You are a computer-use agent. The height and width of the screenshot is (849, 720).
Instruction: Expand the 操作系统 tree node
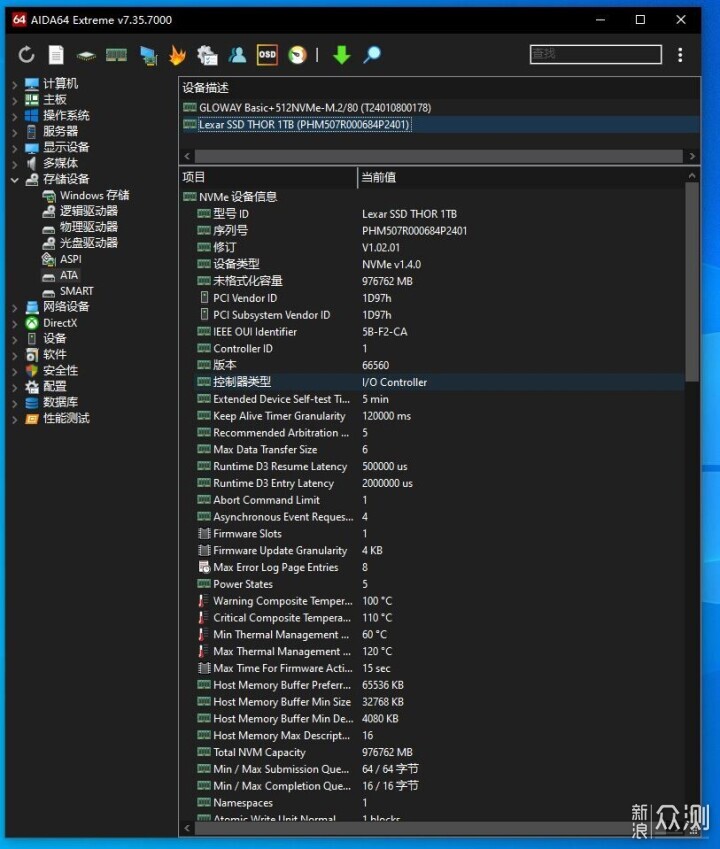(15, 116)
